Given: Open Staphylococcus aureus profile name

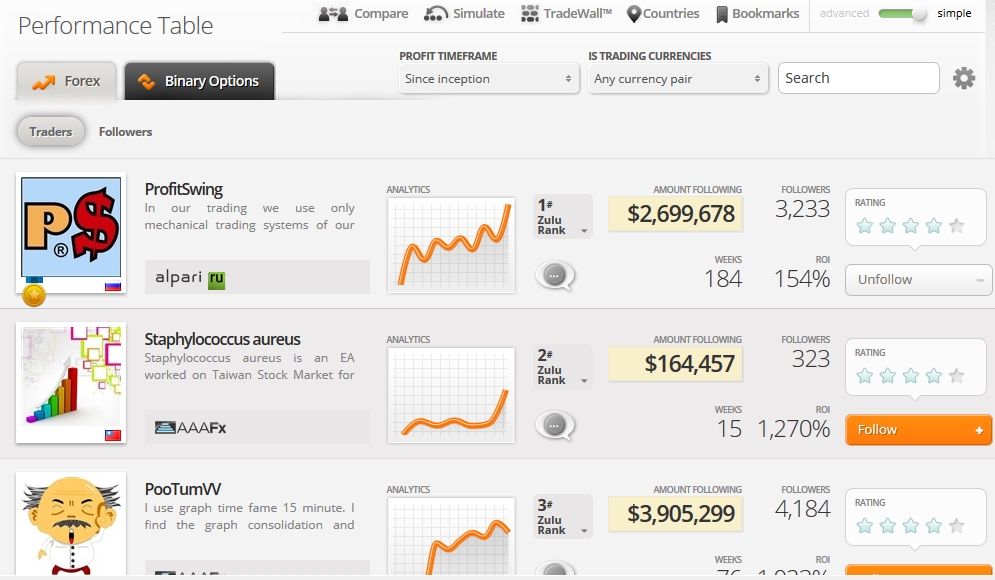Looking at the screenshot, I should (222, 339).
